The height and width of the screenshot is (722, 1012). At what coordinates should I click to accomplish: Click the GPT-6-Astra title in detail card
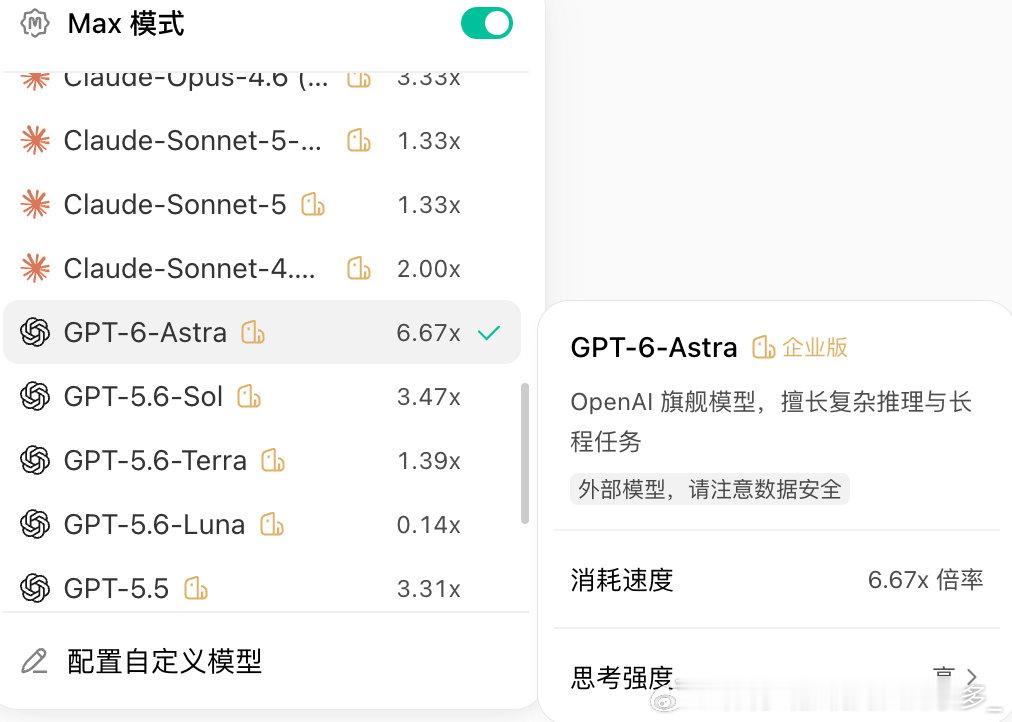point(654,347)
